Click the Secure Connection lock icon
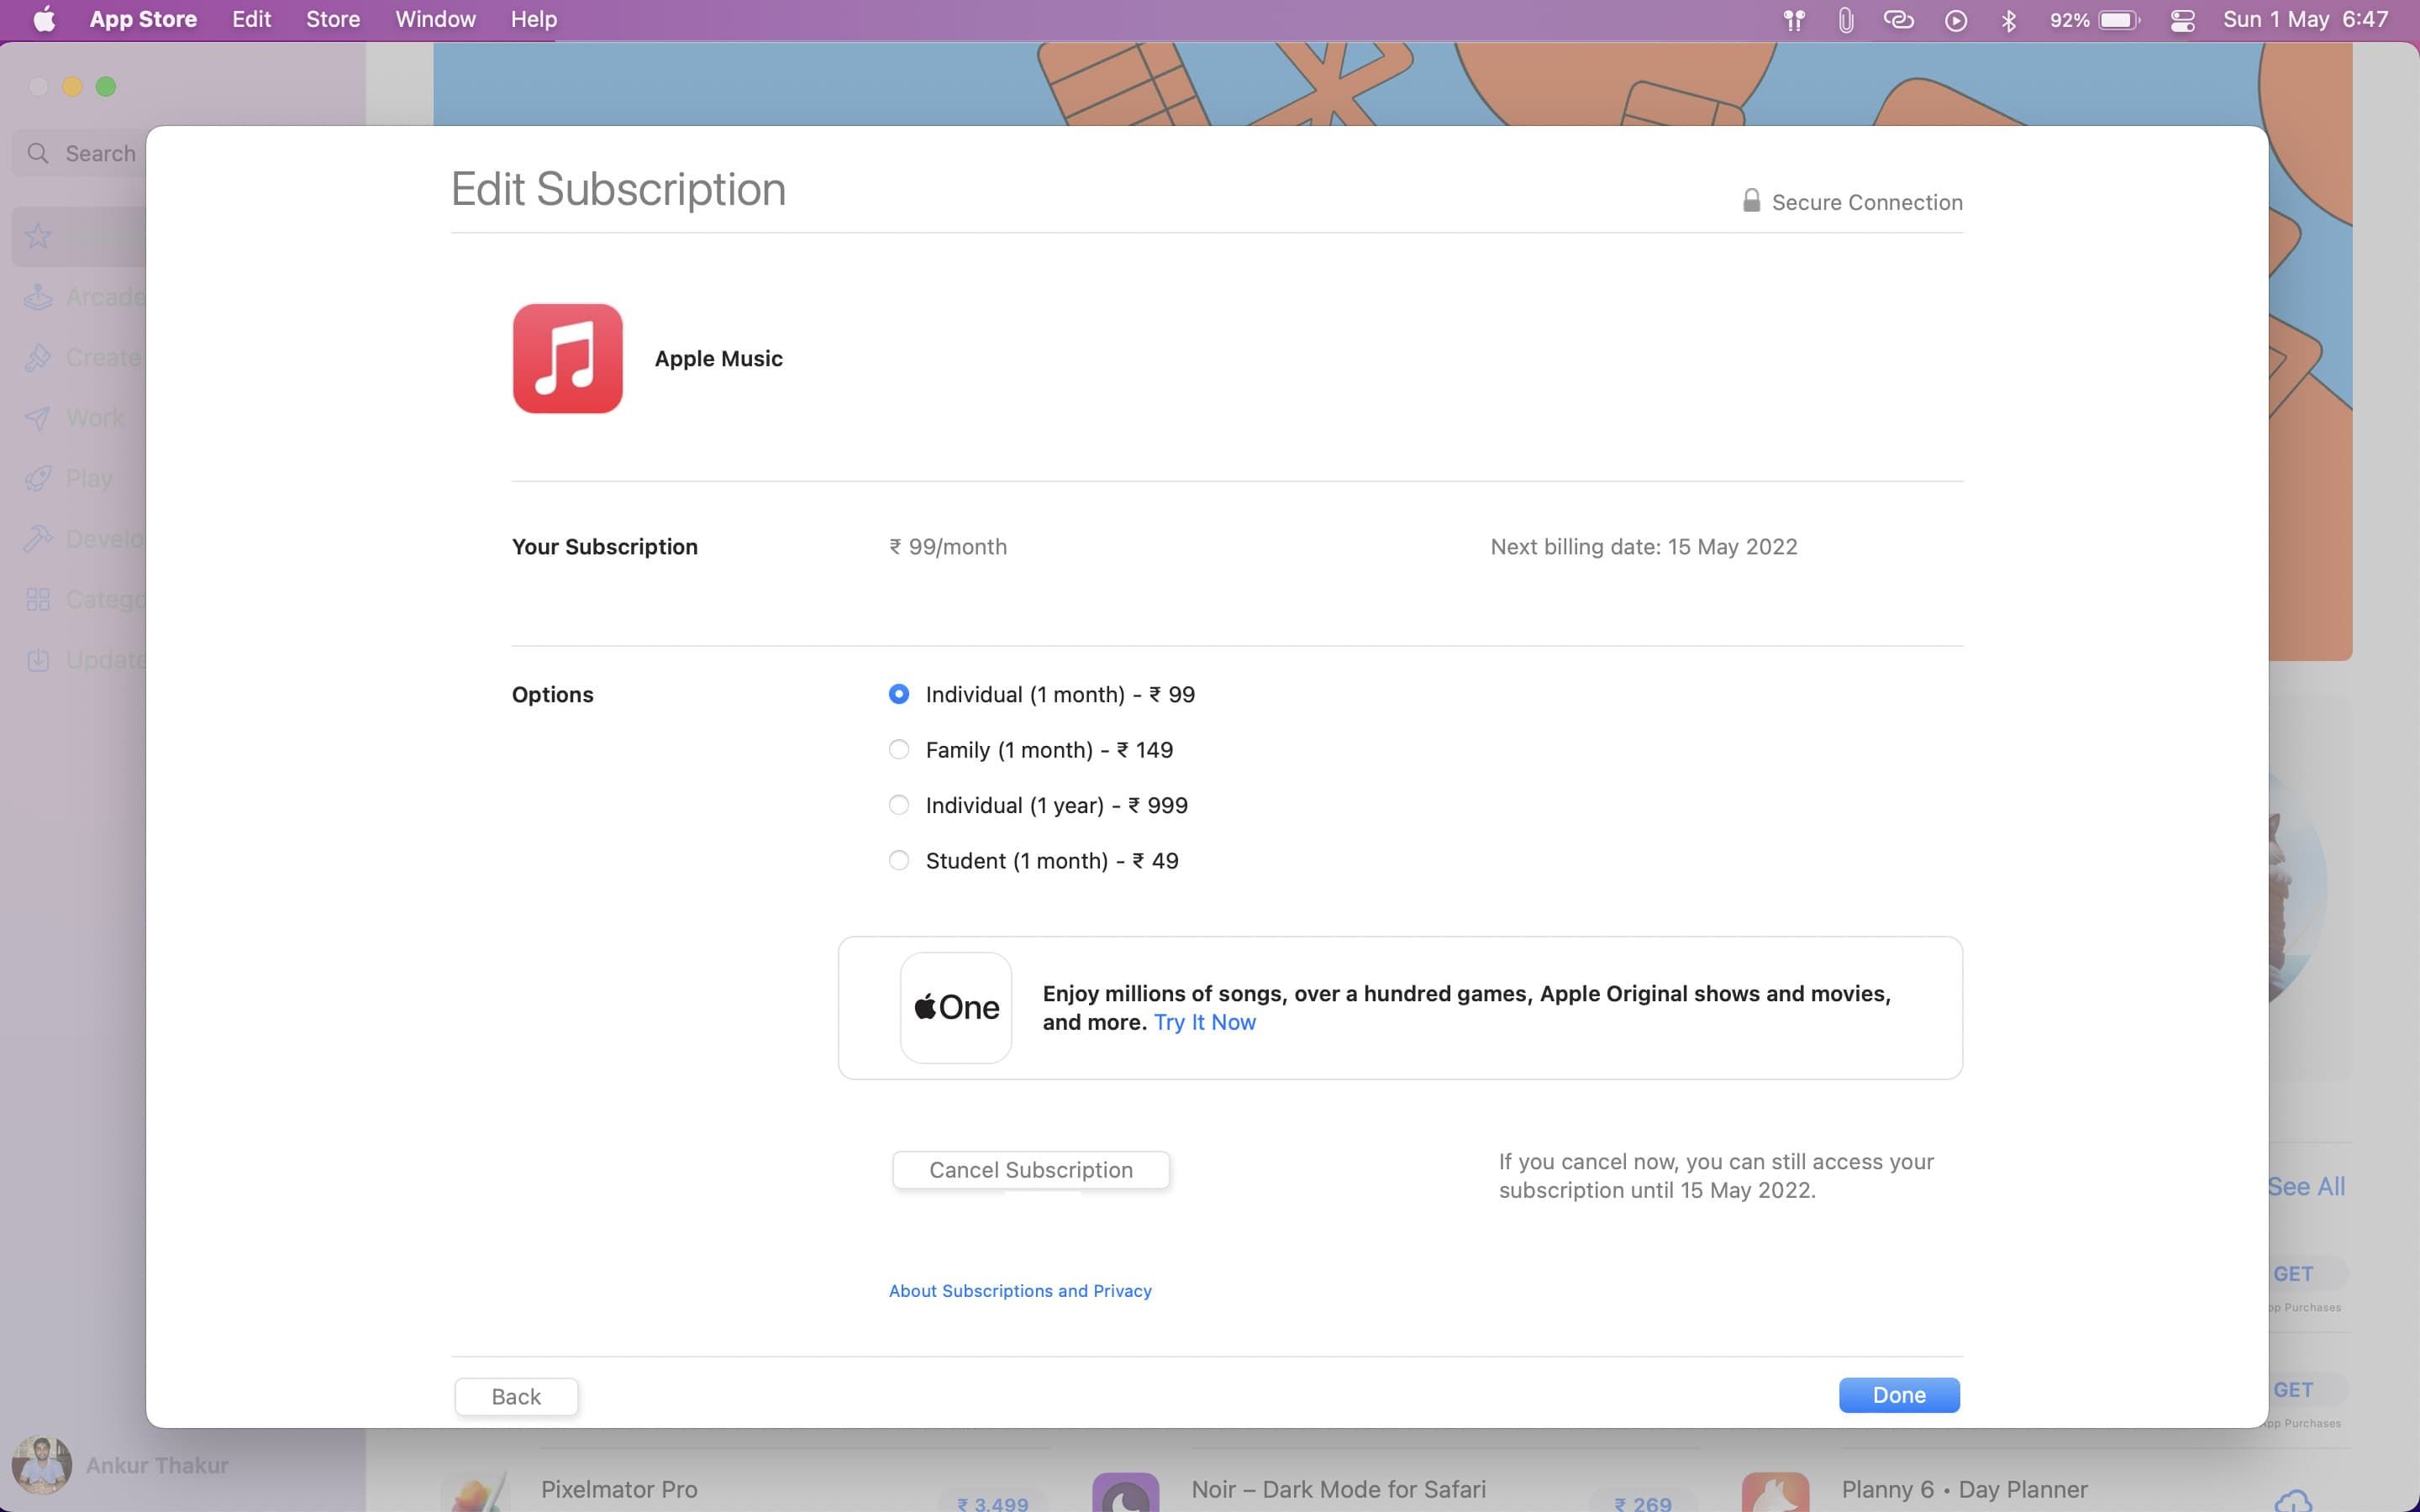2420x1512 pixels. click(1751, 201)
